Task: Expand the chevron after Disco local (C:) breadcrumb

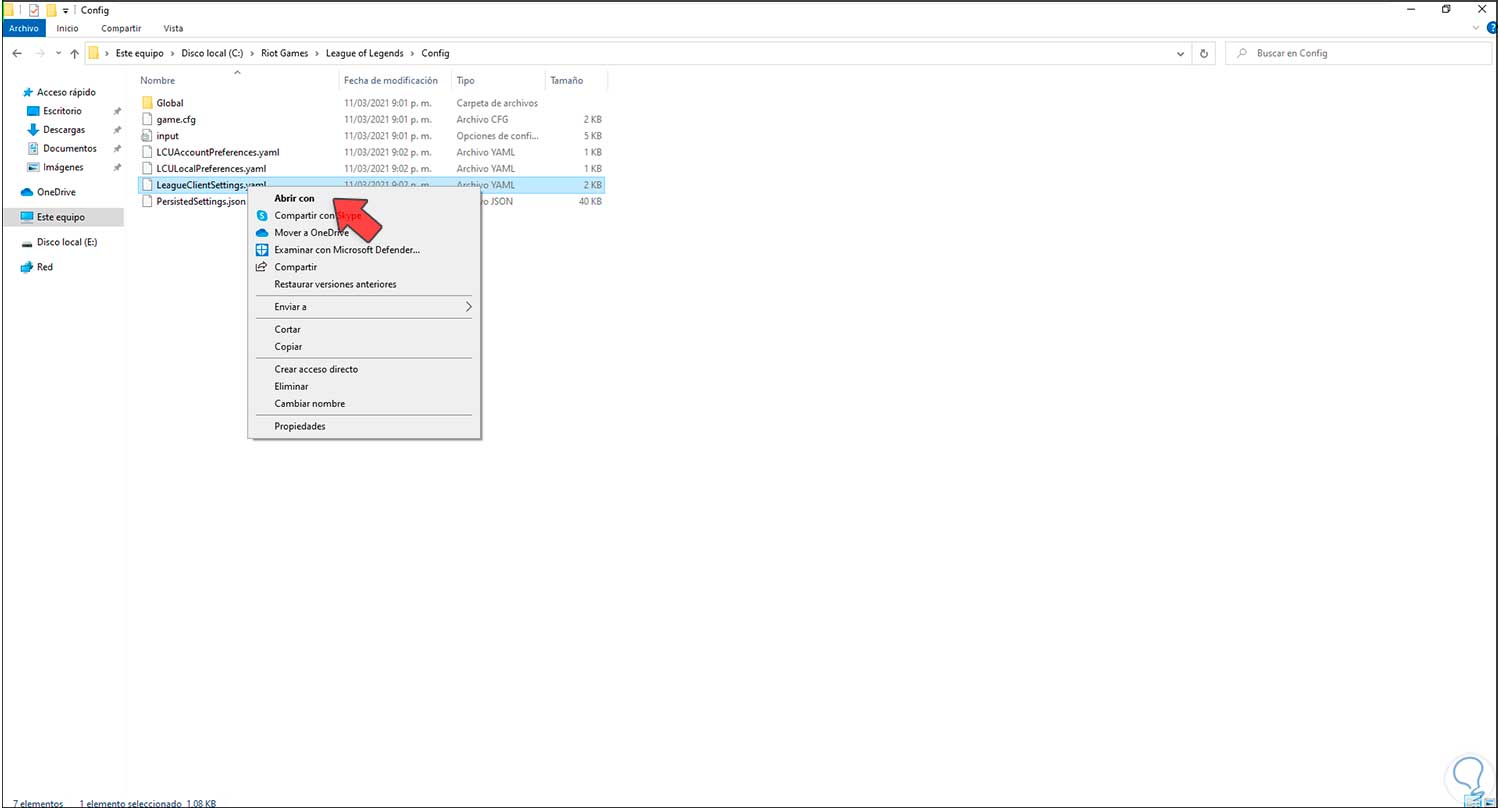Action: 253,53
